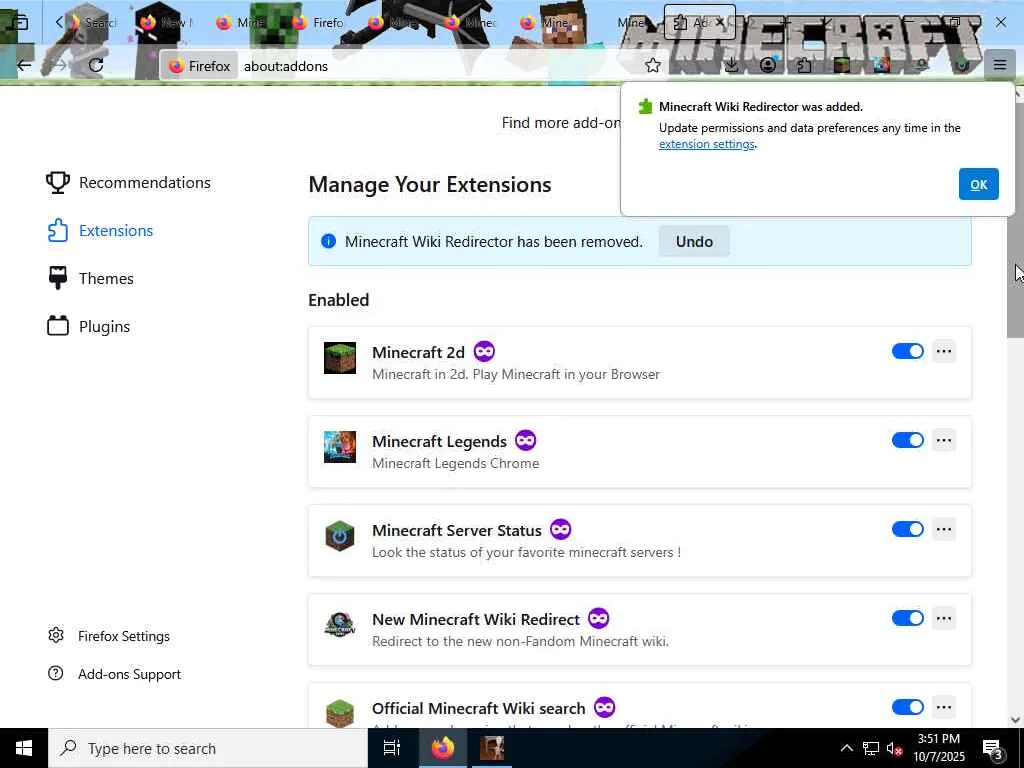1024x768 pixels.
Task: Click the Minecraft Legends extension icon
Action: coord(340,447)
